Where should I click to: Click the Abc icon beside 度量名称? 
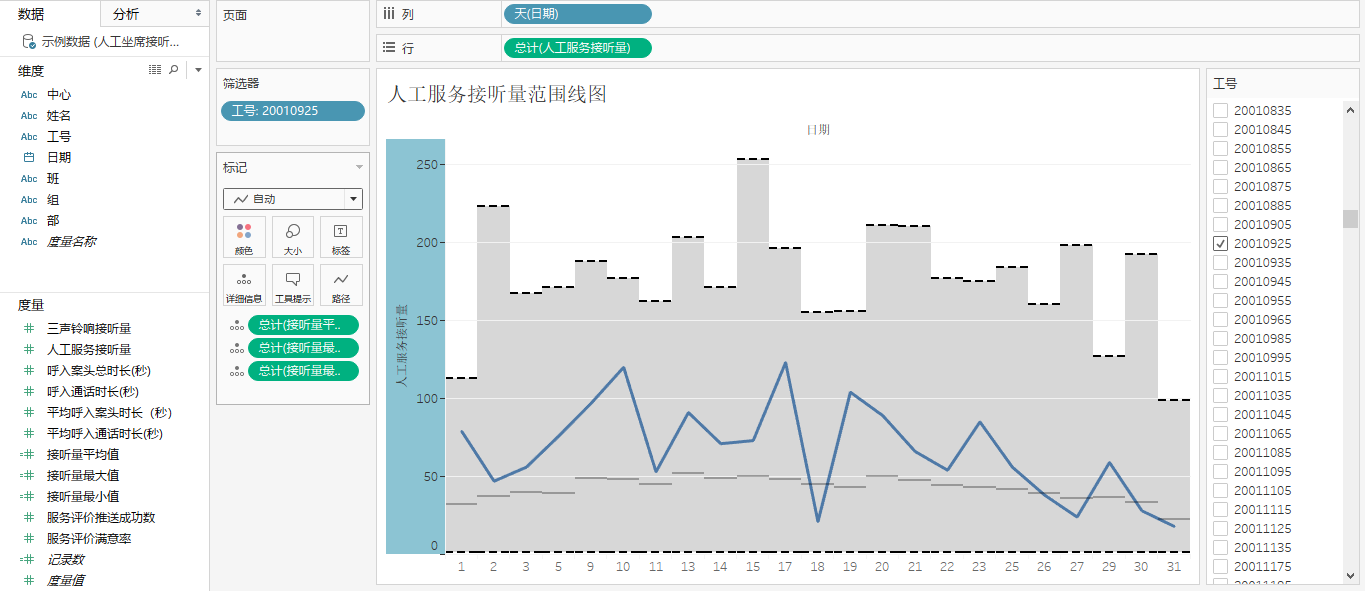click(x=29, y=242)
